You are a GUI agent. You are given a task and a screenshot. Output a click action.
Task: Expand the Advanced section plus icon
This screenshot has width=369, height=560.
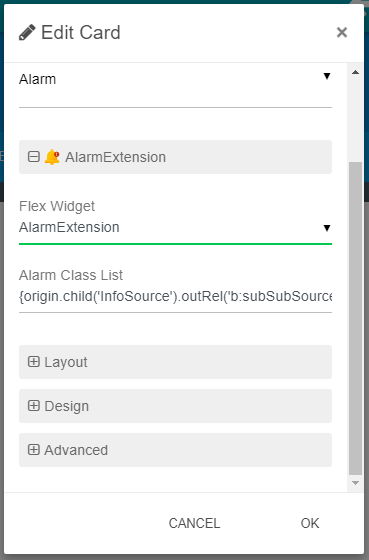[x=34, y=449]
